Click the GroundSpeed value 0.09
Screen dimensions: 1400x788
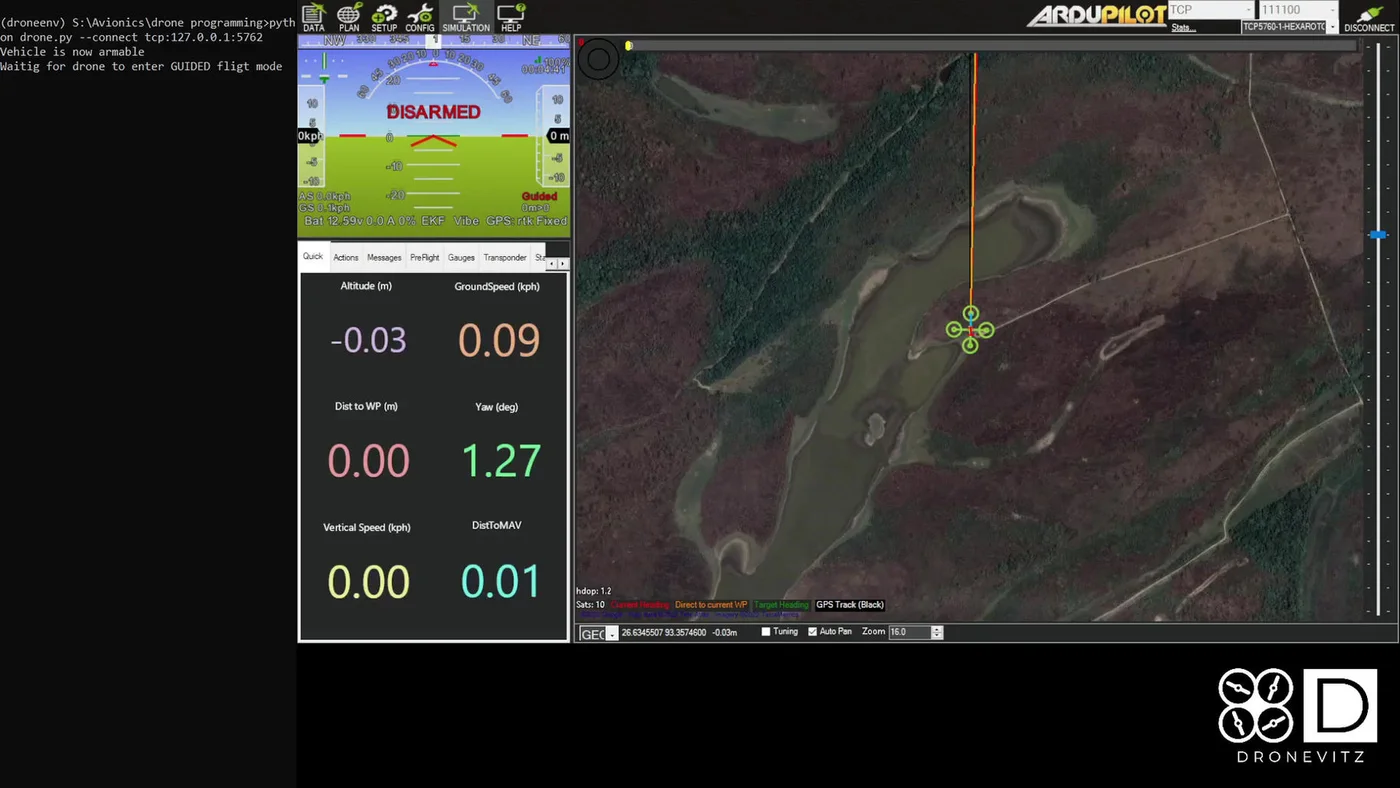point(499,340)
